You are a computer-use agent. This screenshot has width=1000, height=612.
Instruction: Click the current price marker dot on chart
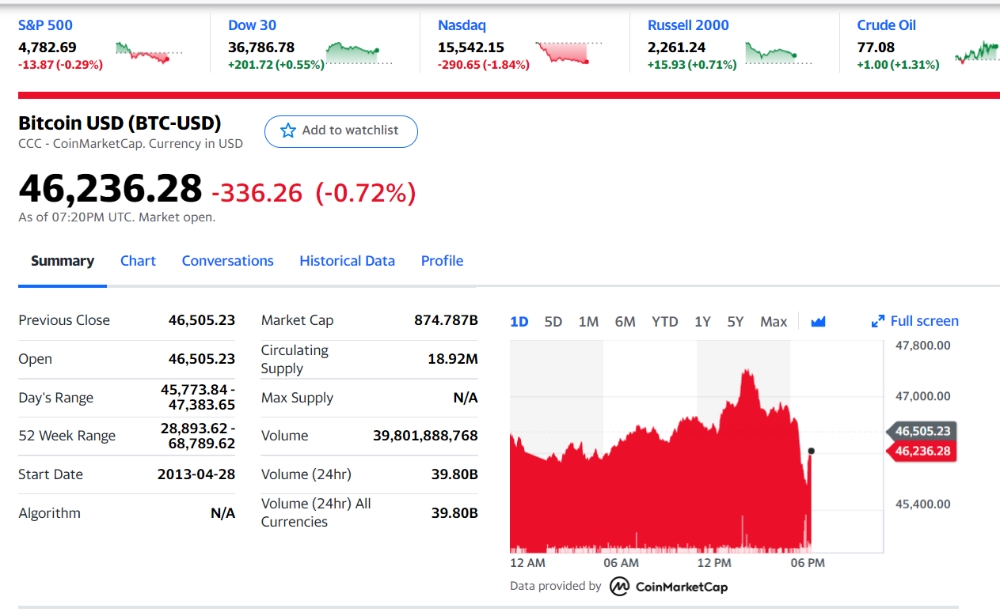click(811, 451)
